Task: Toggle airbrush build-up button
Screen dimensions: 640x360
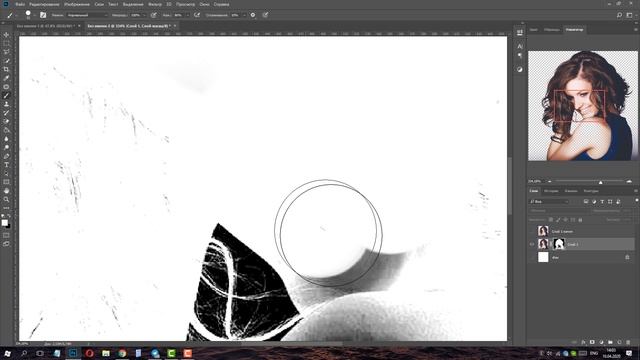Action: 197,15
